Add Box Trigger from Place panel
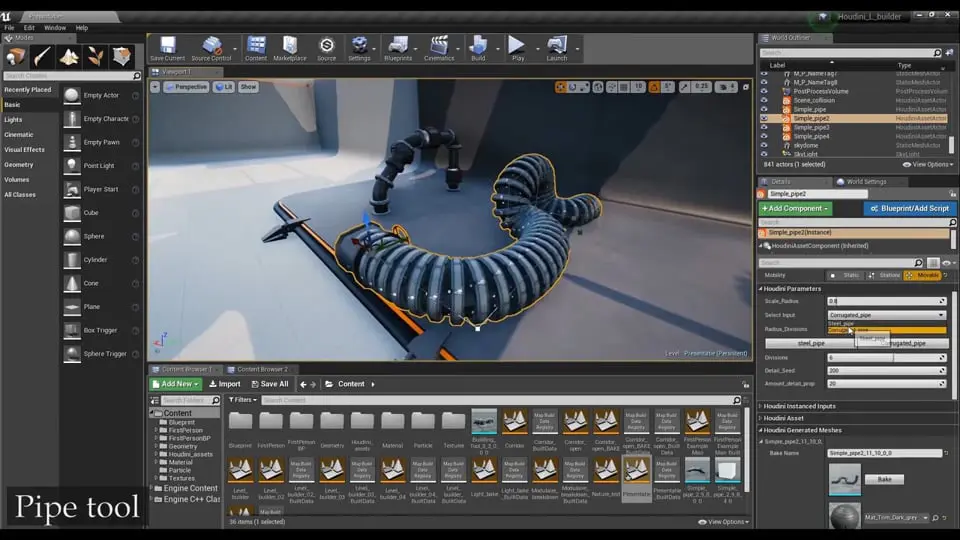The image size is (960, 540). tap(101, 330)
